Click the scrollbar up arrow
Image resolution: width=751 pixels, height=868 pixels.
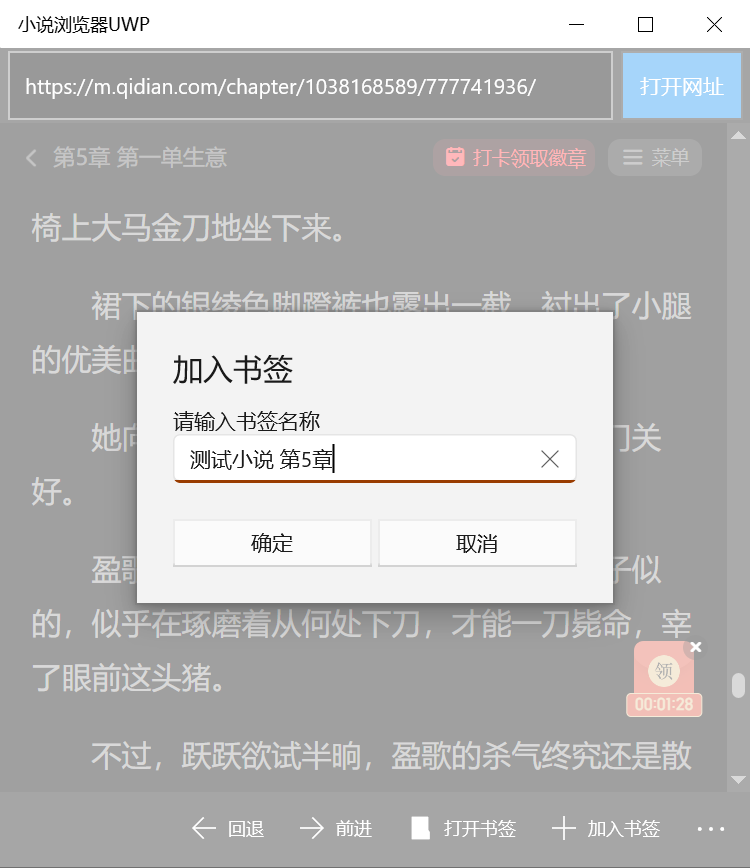click(x=738, y=136)
